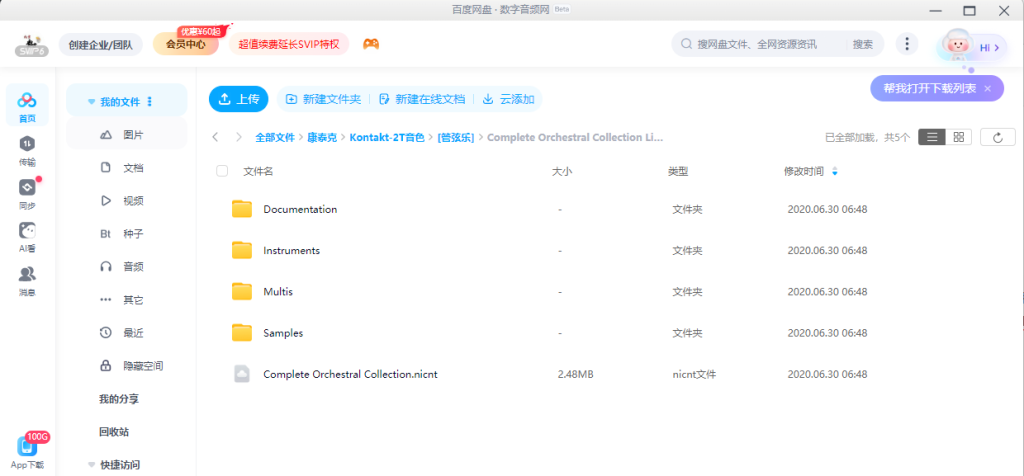
Task: Click the nicnt文件 type cell
Action: pyautogui.click(x=694, y=374)
